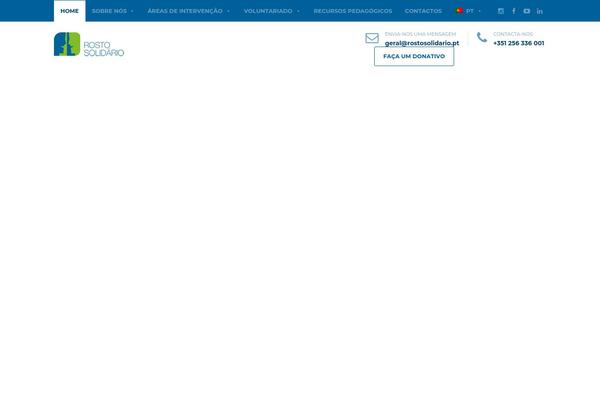600x400 pixels.
Task: Click the phone handset icon
Action: (x=482, y=37)
